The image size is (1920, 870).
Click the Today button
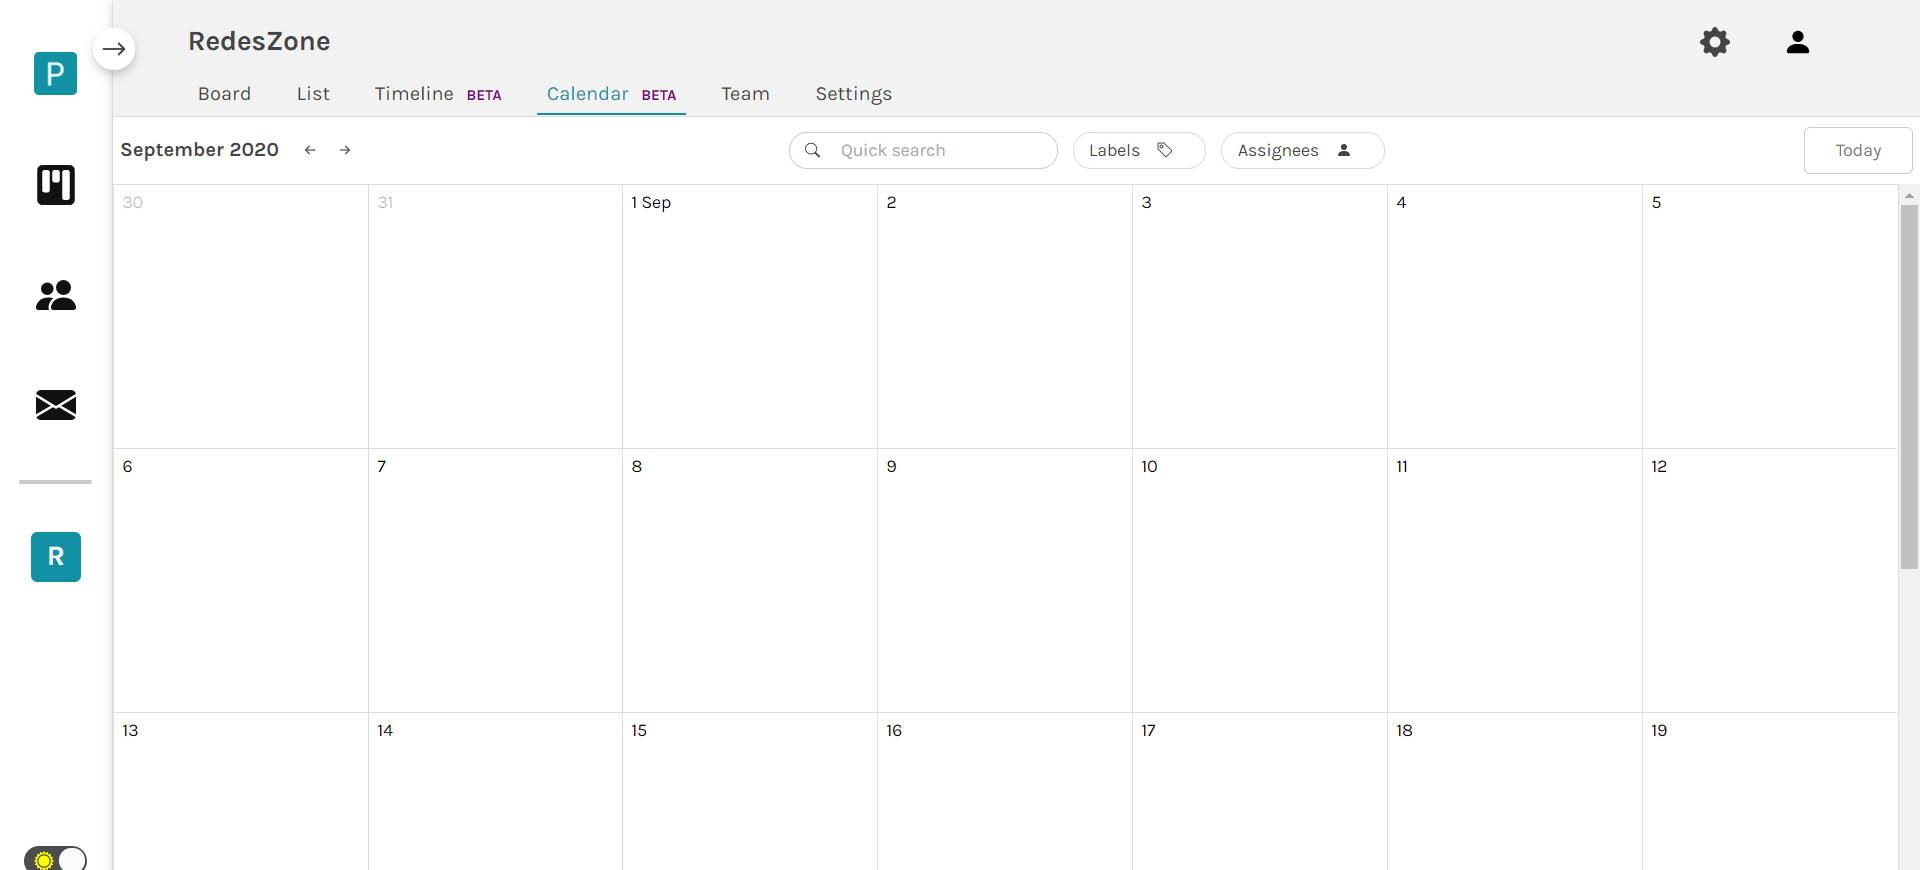(x=1857, y=150)
